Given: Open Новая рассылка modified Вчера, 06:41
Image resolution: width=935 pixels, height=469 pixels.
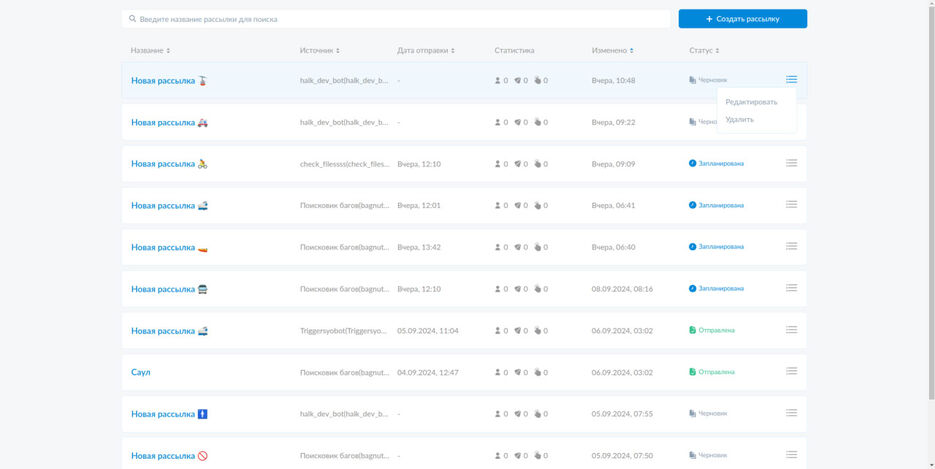Looking at the screenshot, I should [169, 206].
